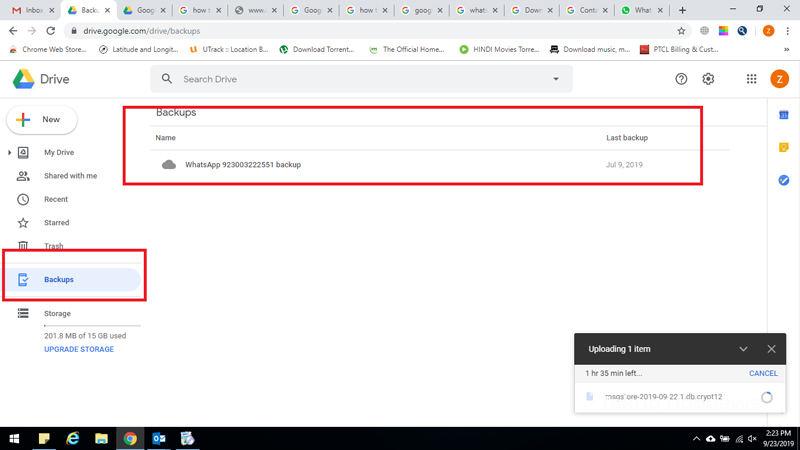Click the Jul 9, 2019 date cell

coord(624,165)
